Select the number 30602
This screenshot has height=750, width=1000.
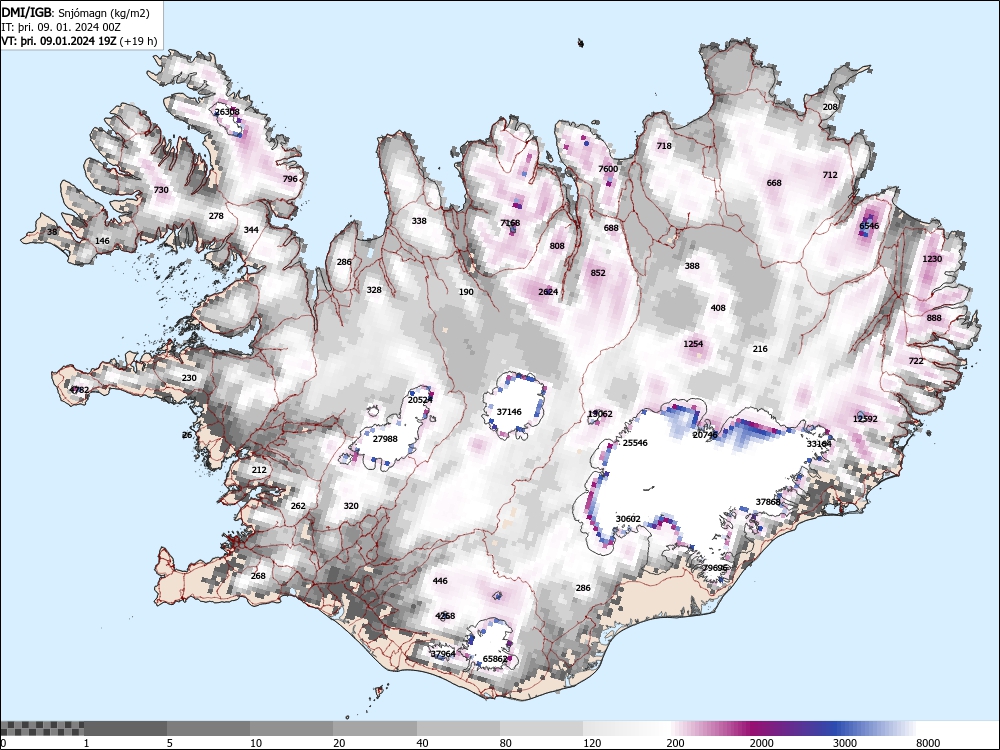pos(628,518)
